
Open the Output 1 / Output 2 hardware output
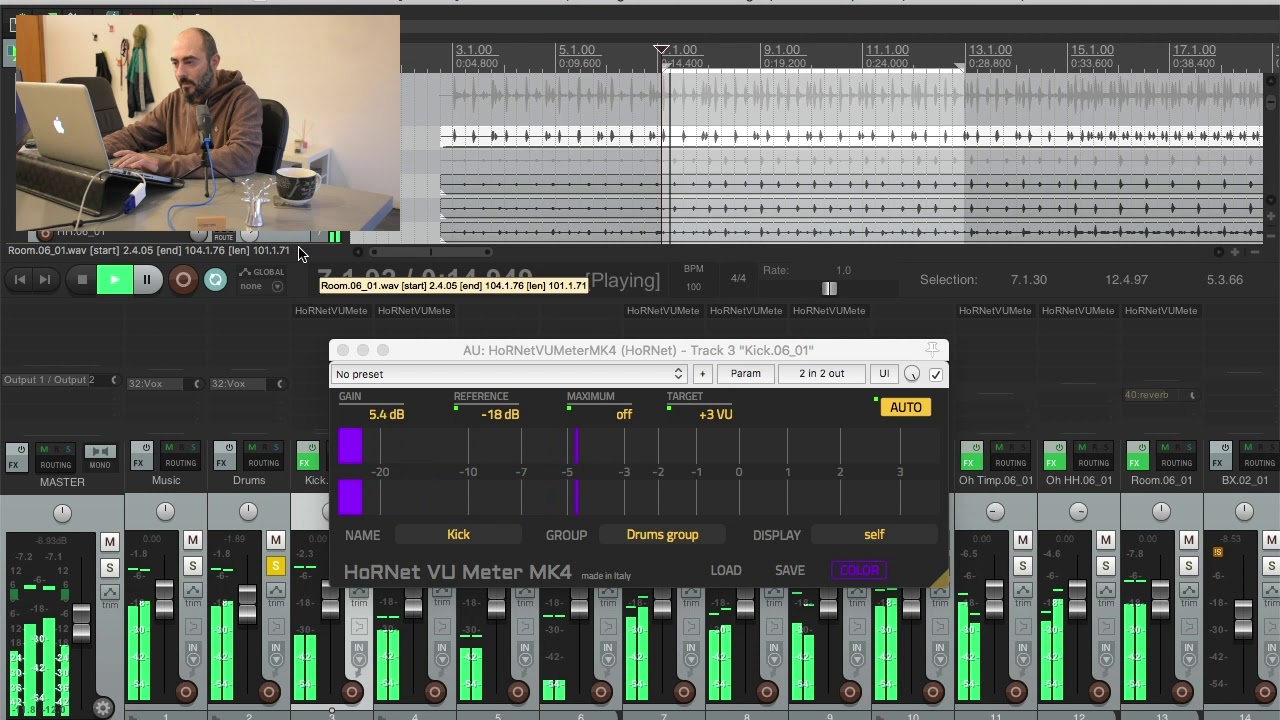61,380
